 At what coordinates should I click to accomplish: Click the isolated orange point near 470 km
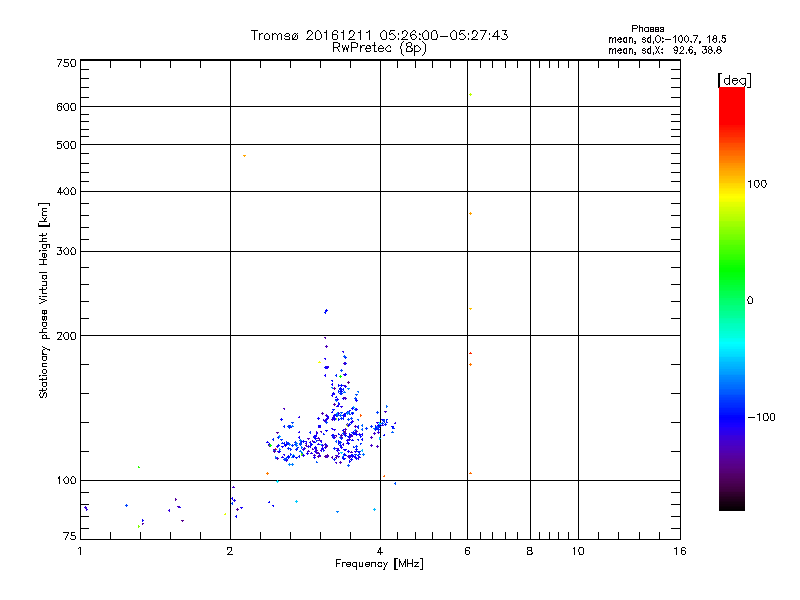click(x=244, y=156)
